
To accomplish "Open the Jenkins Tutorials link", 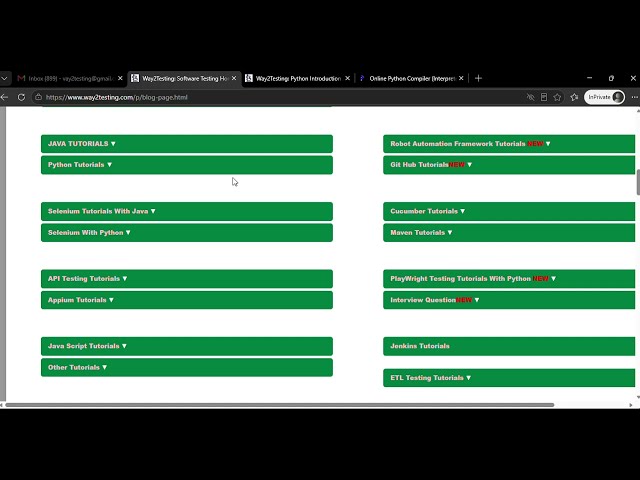I will [509, 346].
